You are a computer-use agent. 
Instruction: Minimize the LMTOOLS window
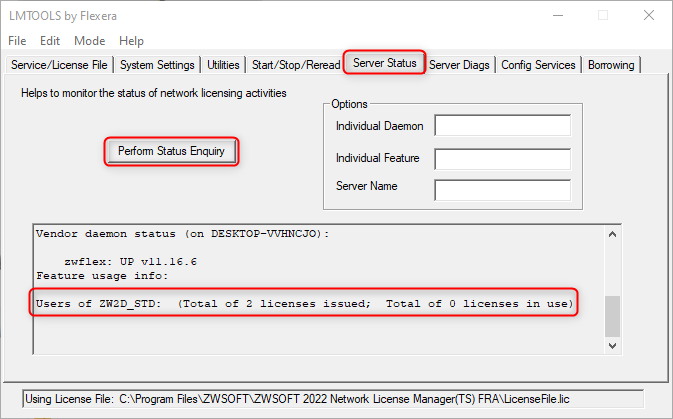[x=558, y=15]
